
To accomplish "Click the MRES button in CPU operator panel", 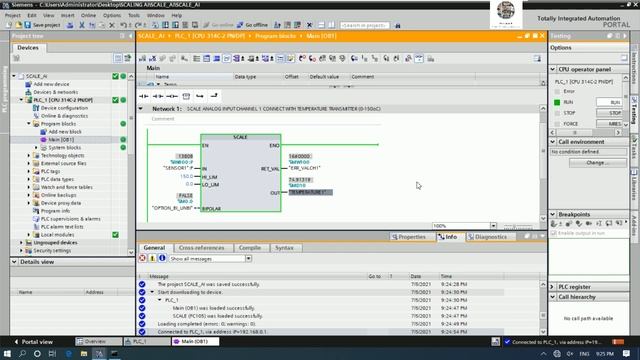I will 609,124.
